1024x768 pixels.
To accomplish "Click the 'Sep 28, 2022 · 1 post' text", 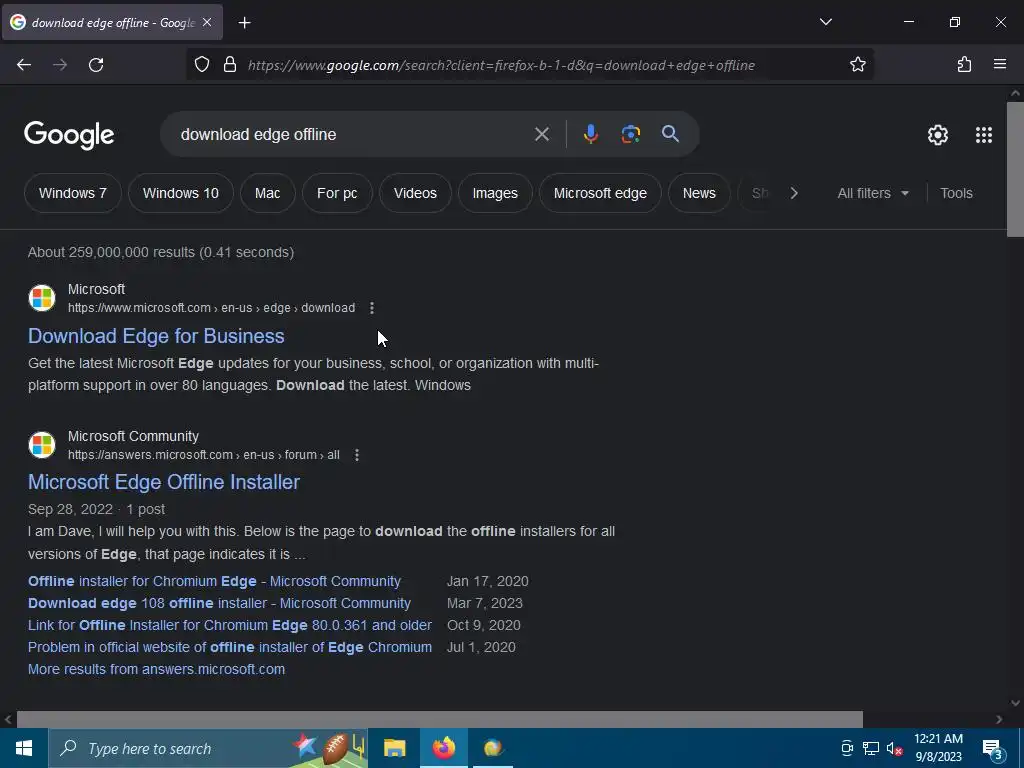I will point(96,509).
